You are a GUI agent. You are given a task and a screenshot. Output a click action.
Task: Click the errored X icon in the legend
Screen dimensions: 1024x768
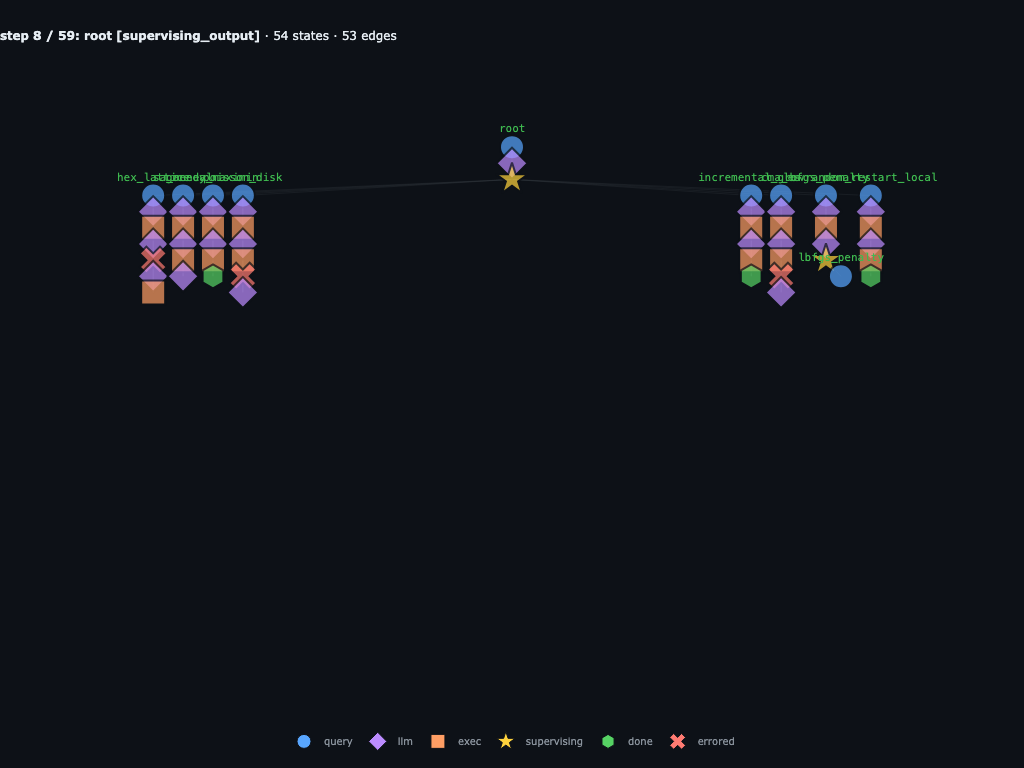point(678,741)
